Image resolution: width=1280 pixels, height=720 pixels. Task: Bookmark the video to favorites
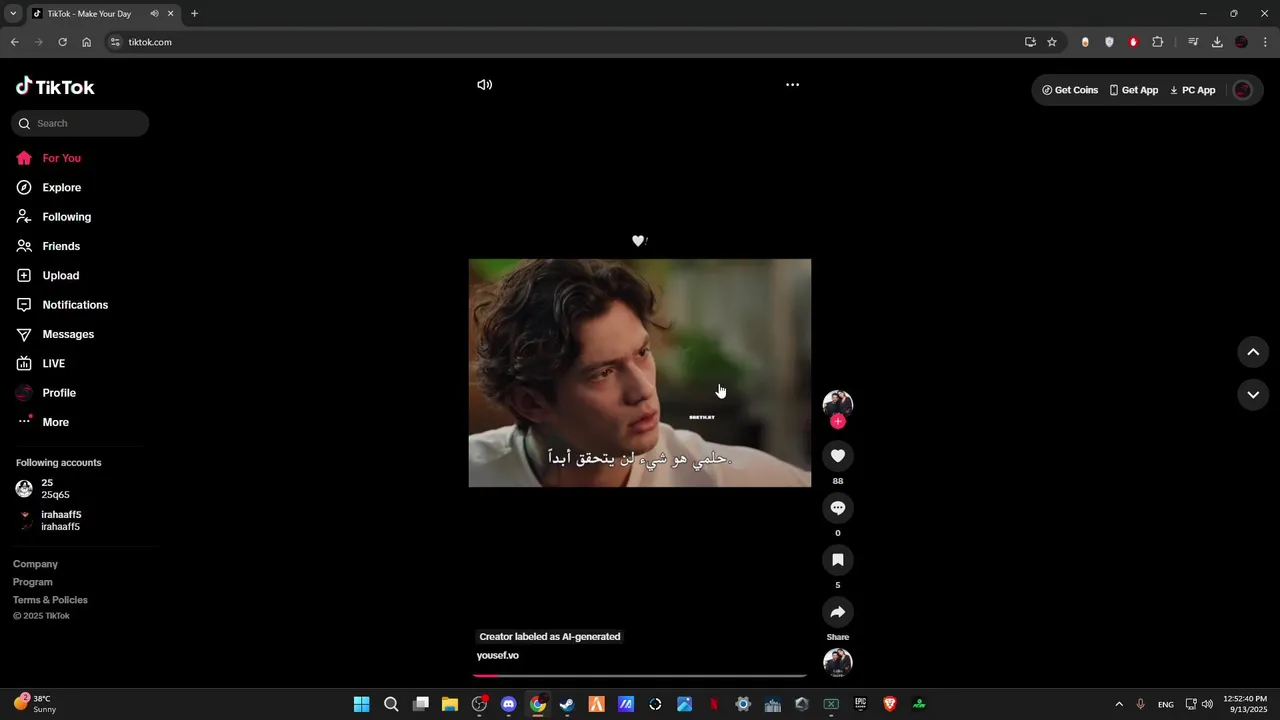pyautogui.click(x=838, y=560)
